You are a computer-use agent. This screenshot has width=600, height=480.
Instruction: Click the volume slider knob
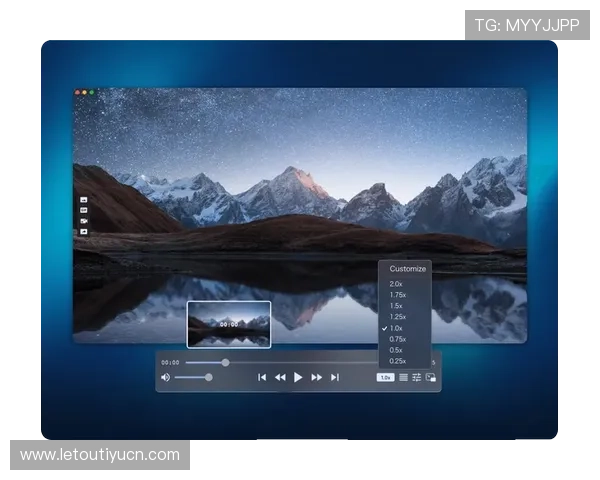(x=208, y=377)
